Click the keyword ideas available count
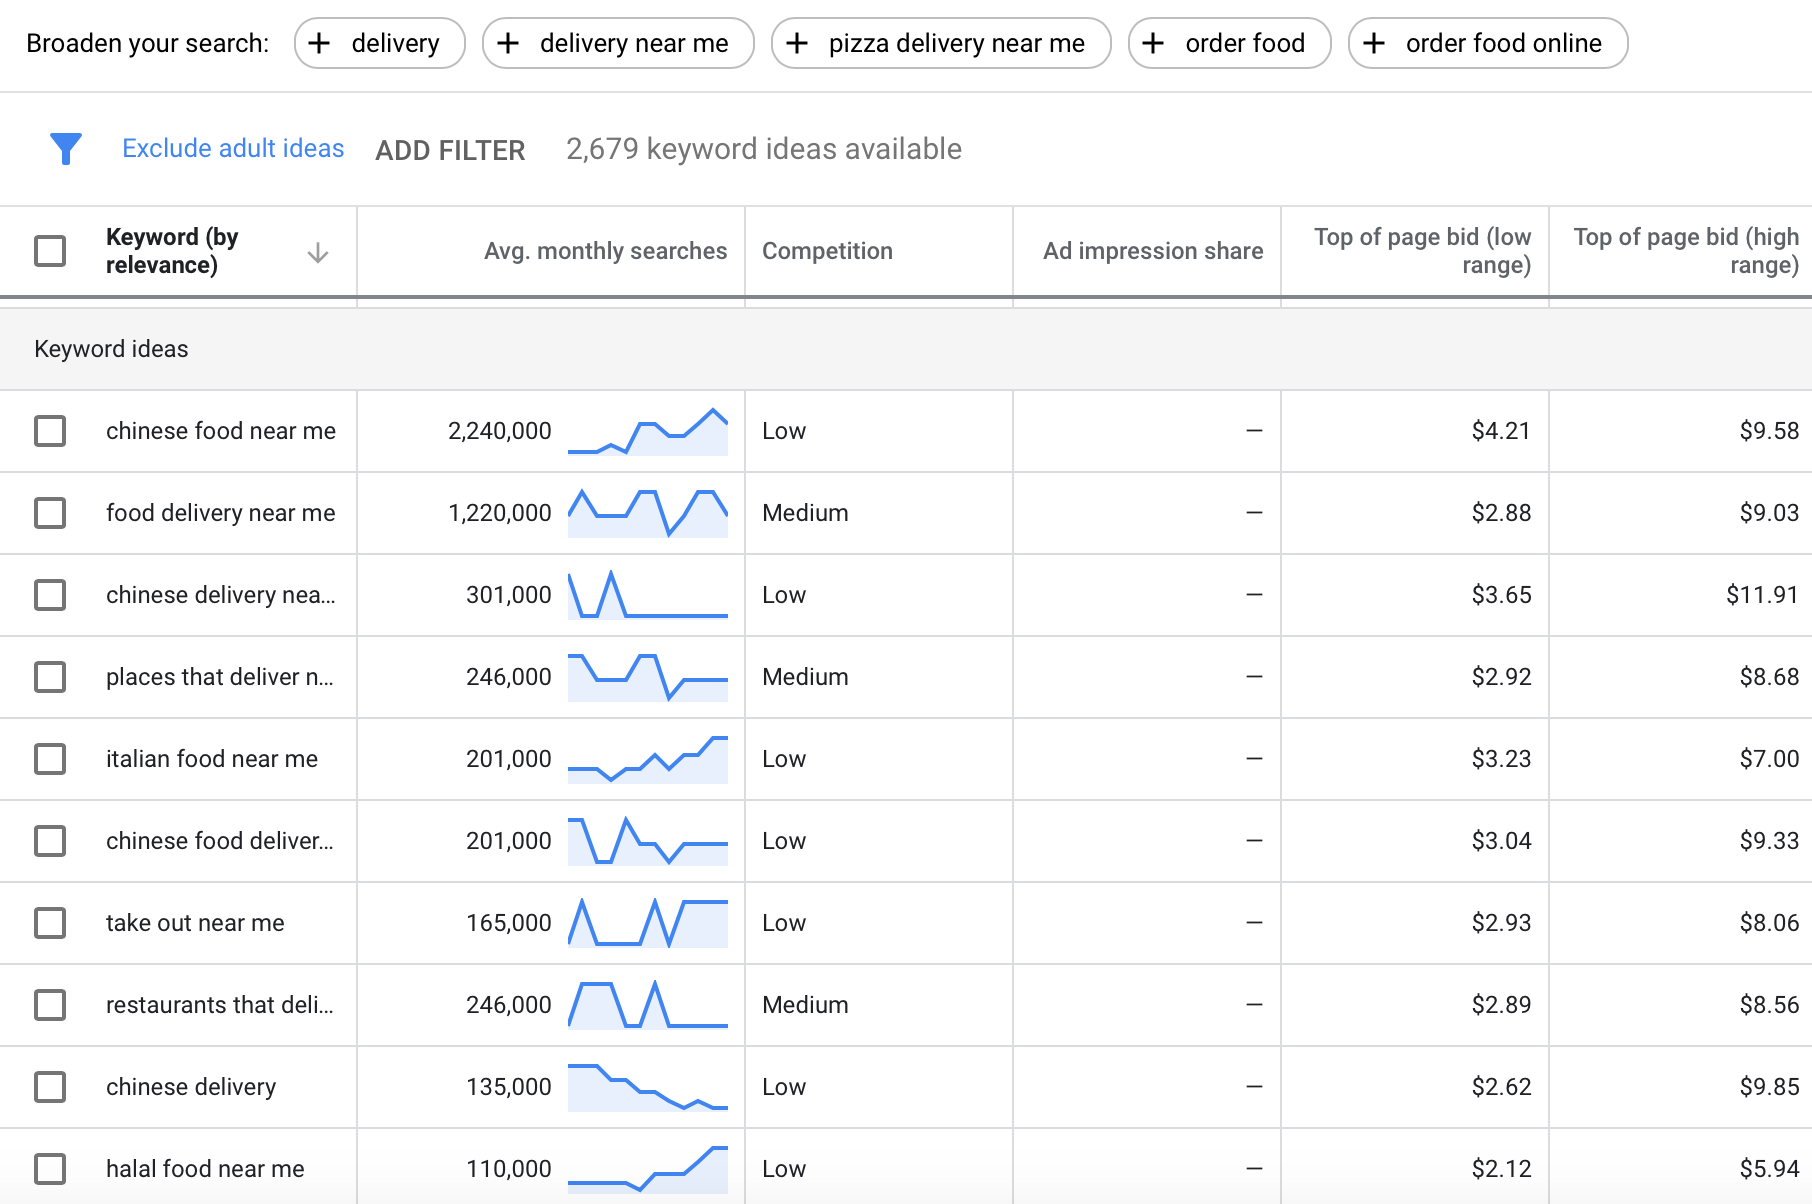Screen dimensions: 1812x1204 pos(763,149)
